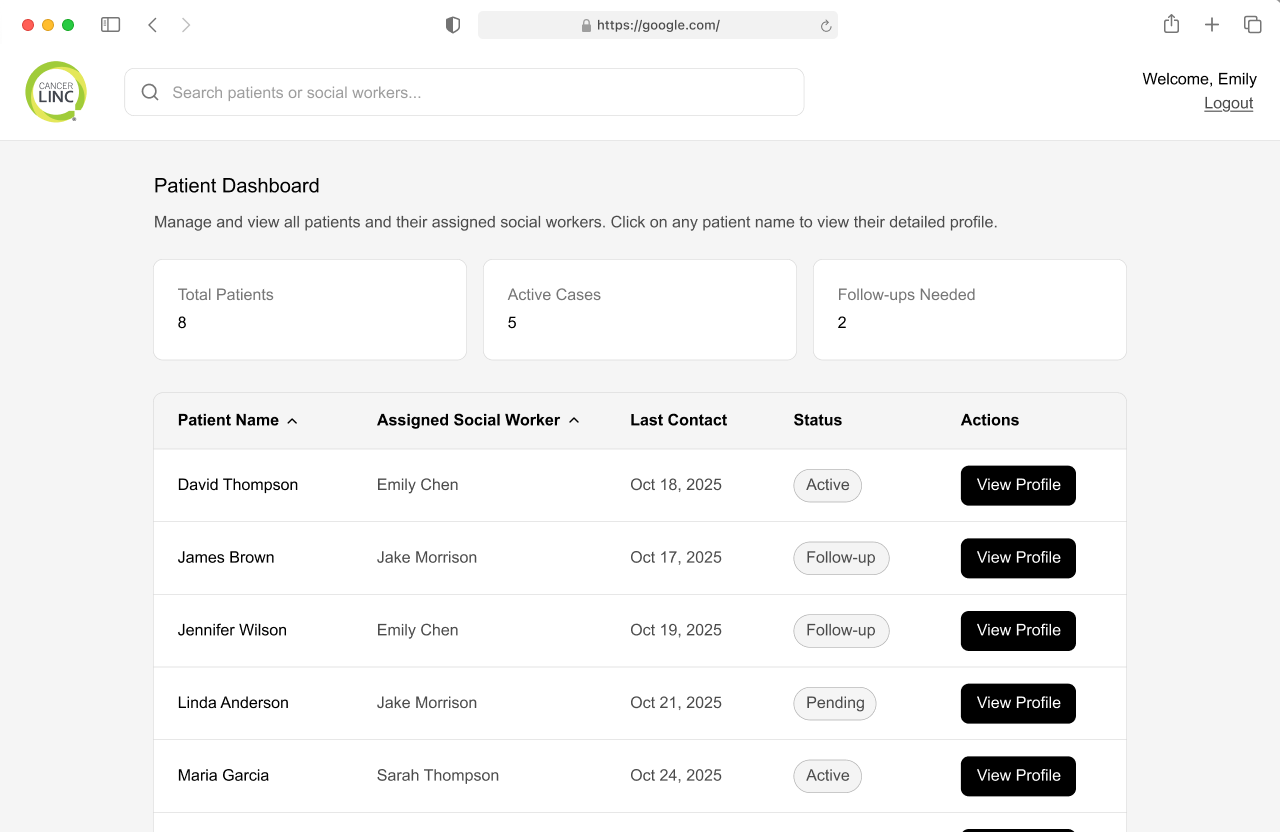Click the padlock icon in the address bar
The image size is (1280, 832).
pos(586,25)
